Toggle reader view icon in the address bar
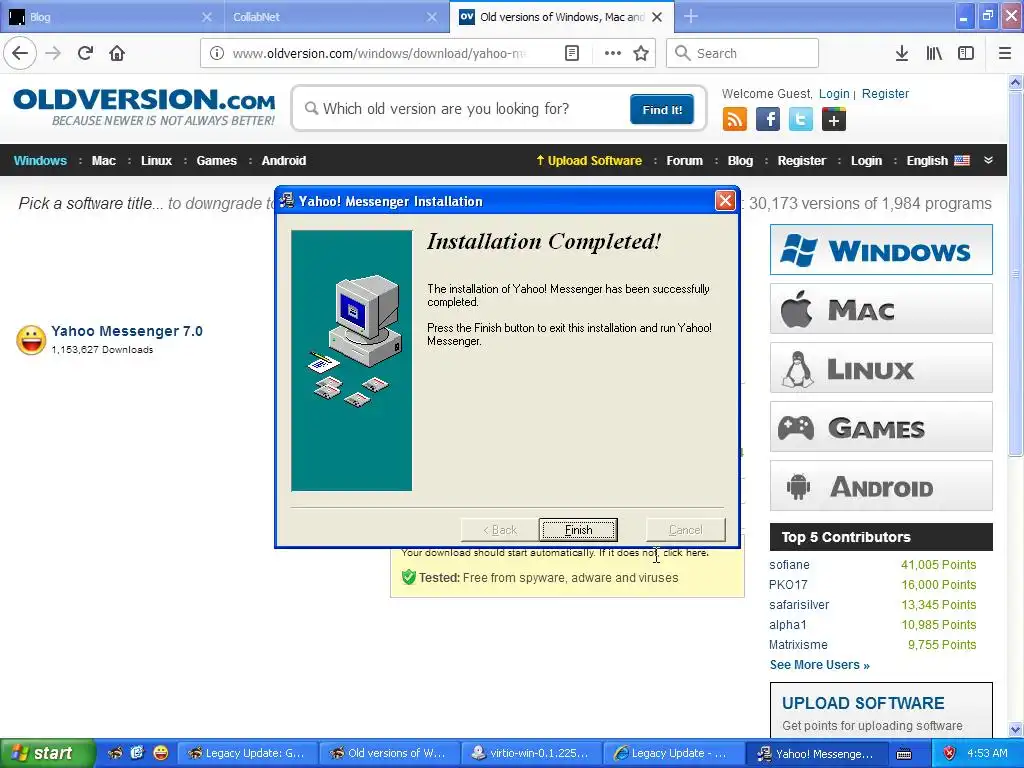Screen dimensions: 1024x768 (x=572, y=53)
